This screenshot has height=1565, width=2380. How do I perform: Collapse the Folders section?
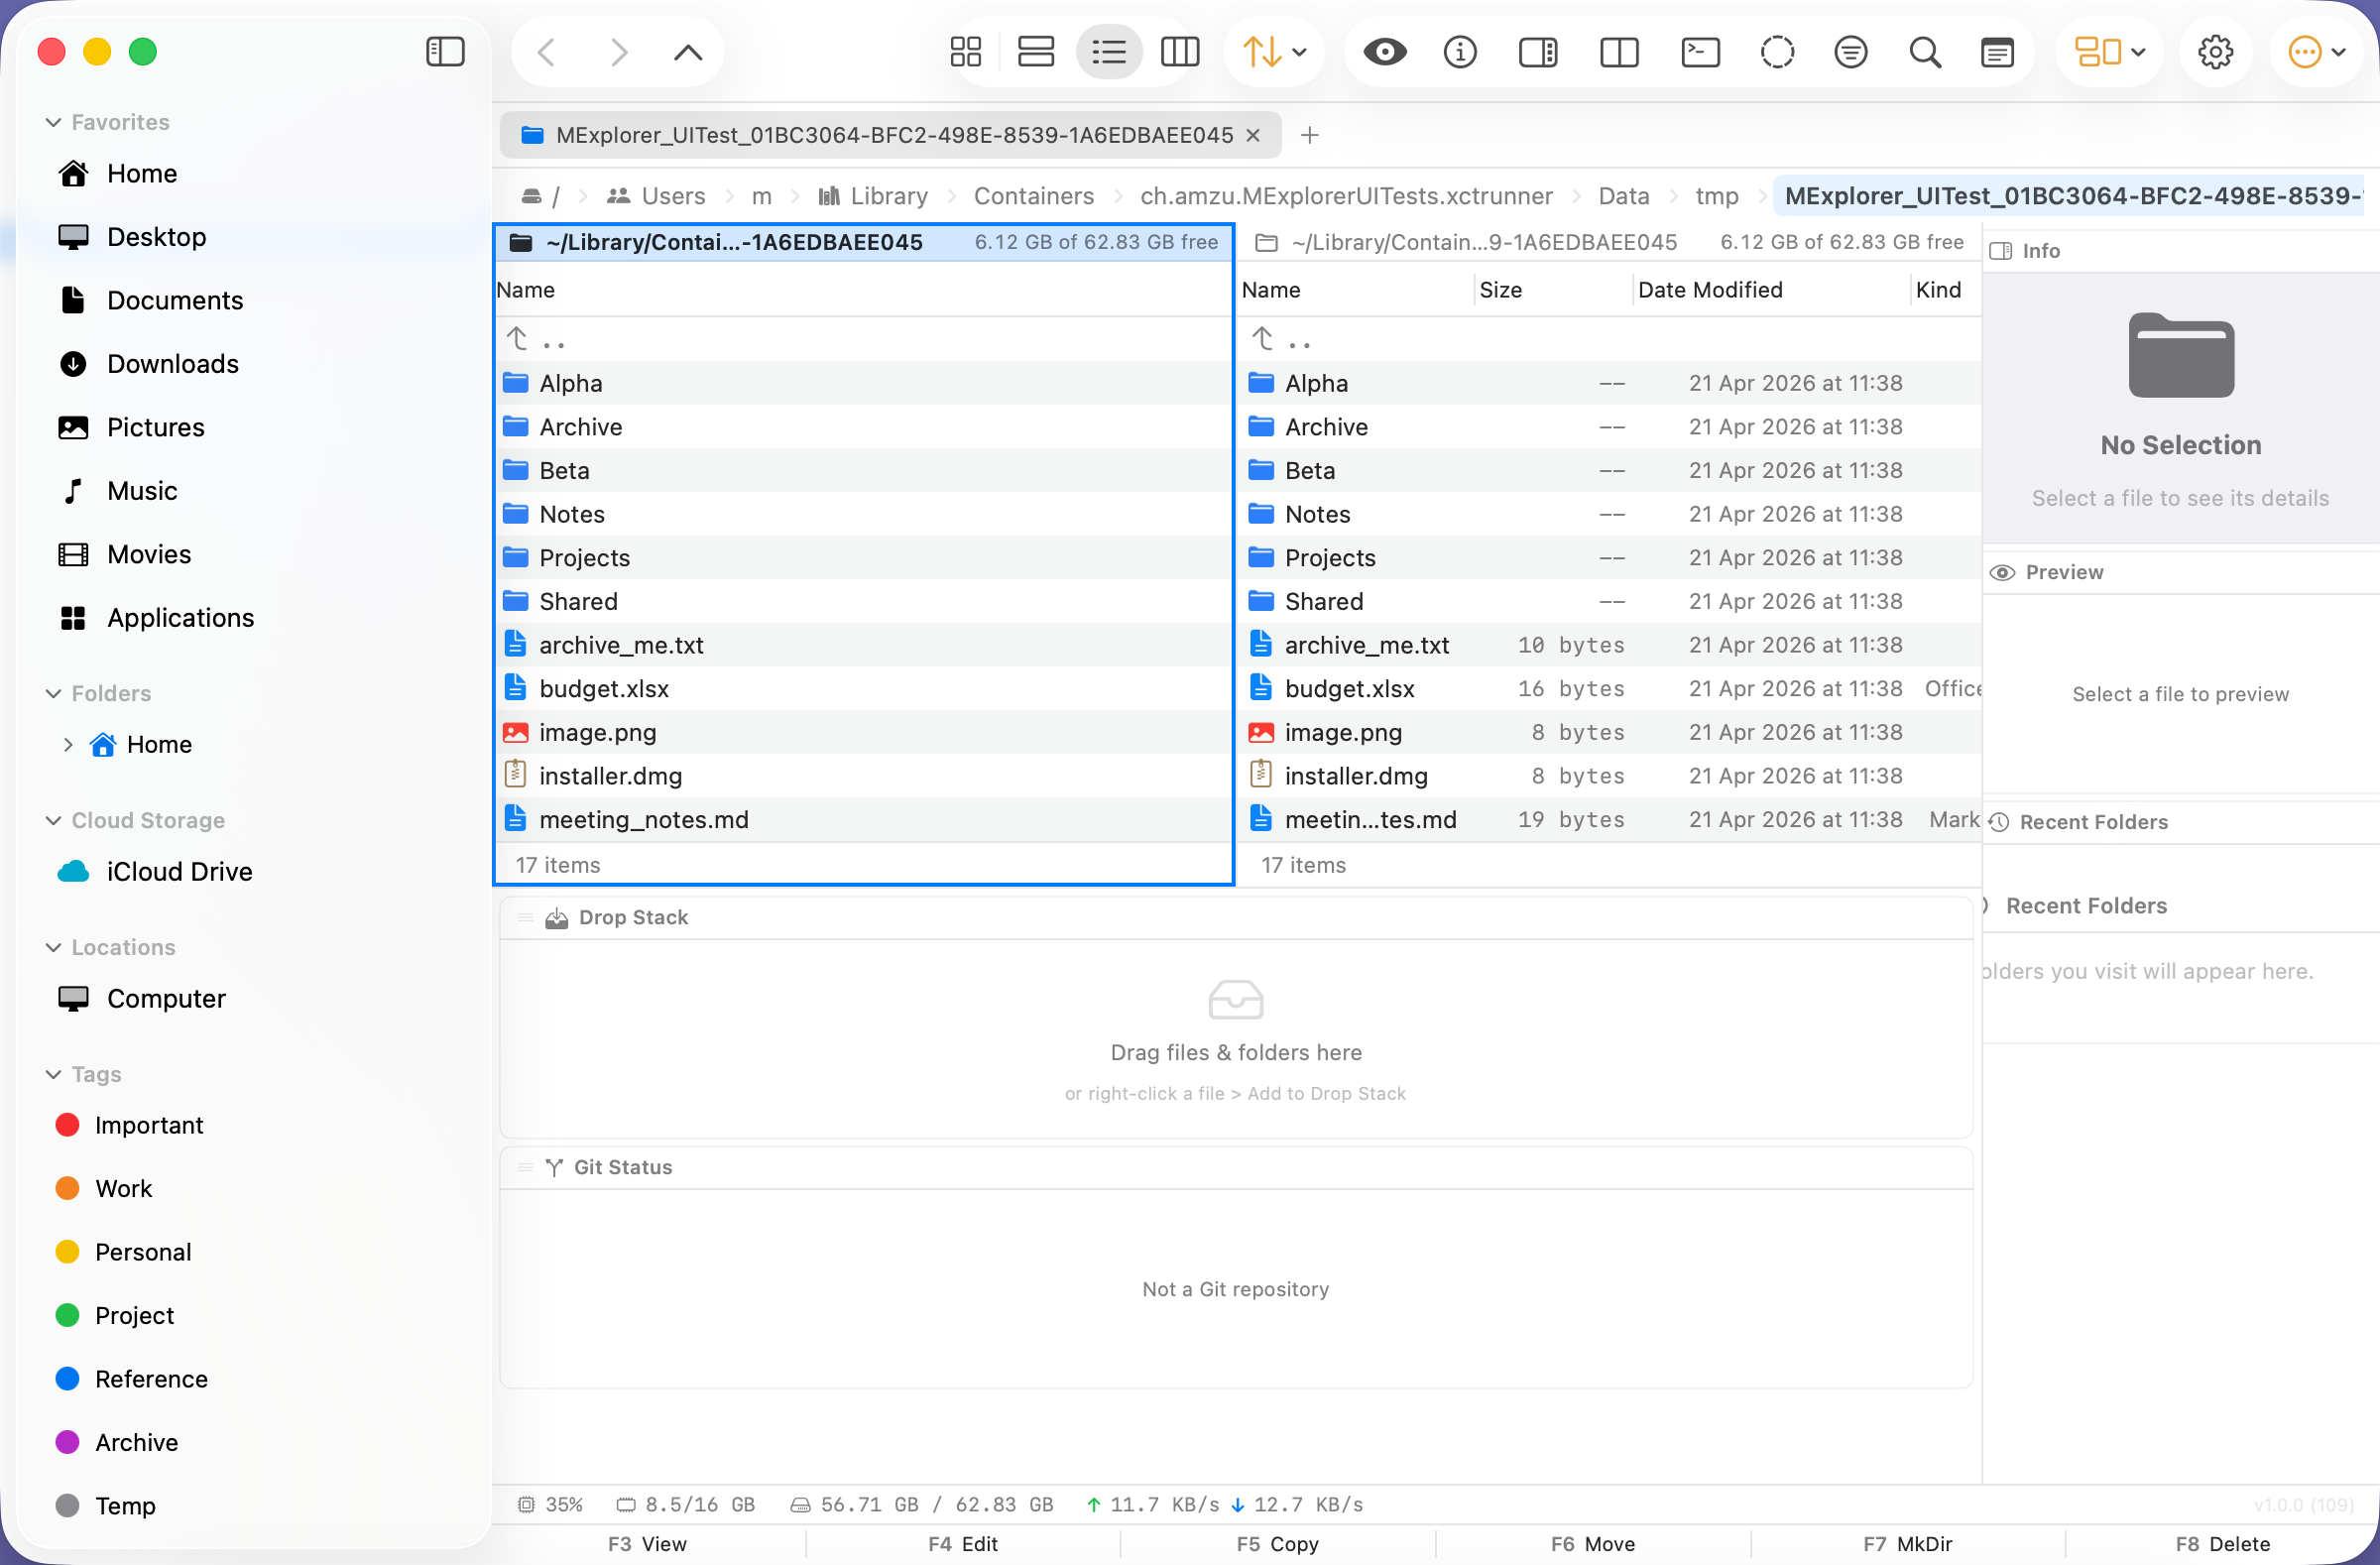point(53,693)
